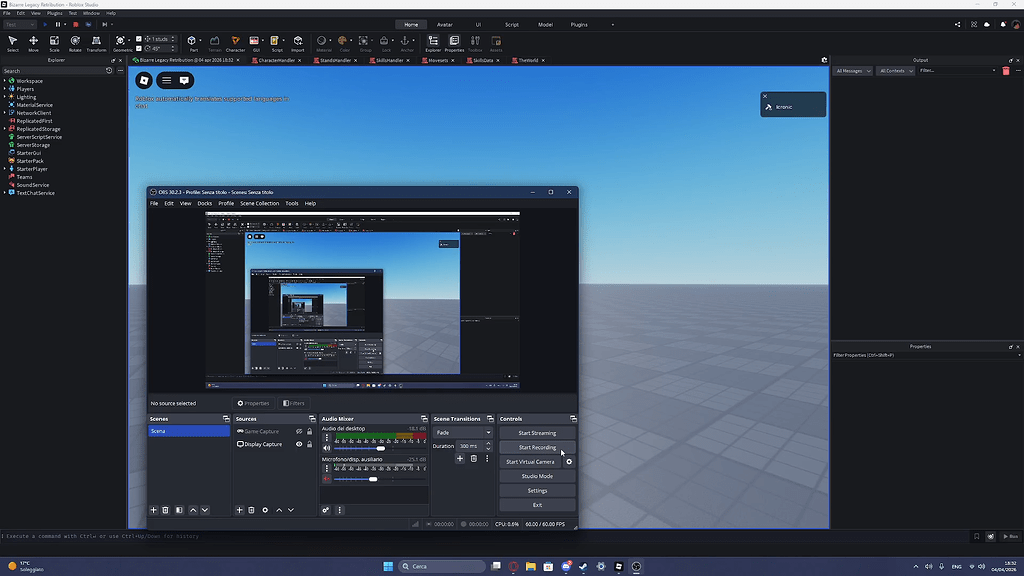The height and width of the screenshot is (576, 1024).
Task: Open advanced audio properties gear icon
Action: point(325,510)
